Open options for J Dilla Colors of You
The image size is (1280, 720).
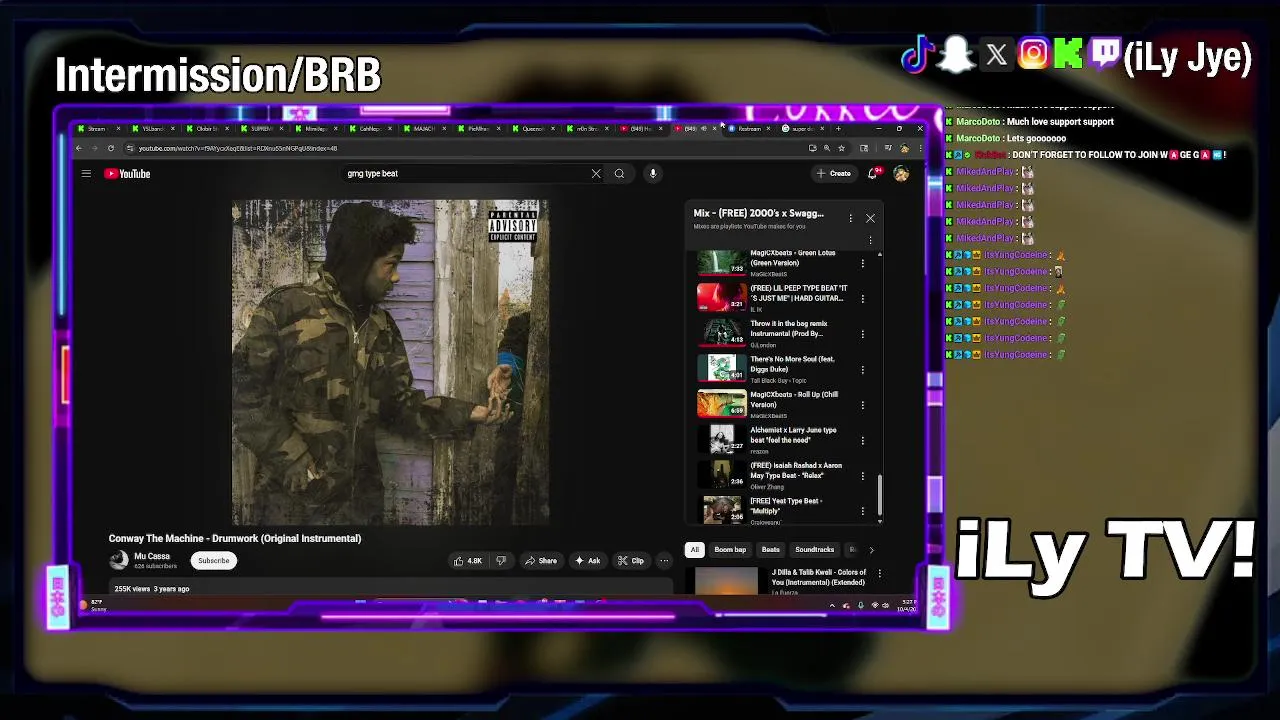click(879, 574)
